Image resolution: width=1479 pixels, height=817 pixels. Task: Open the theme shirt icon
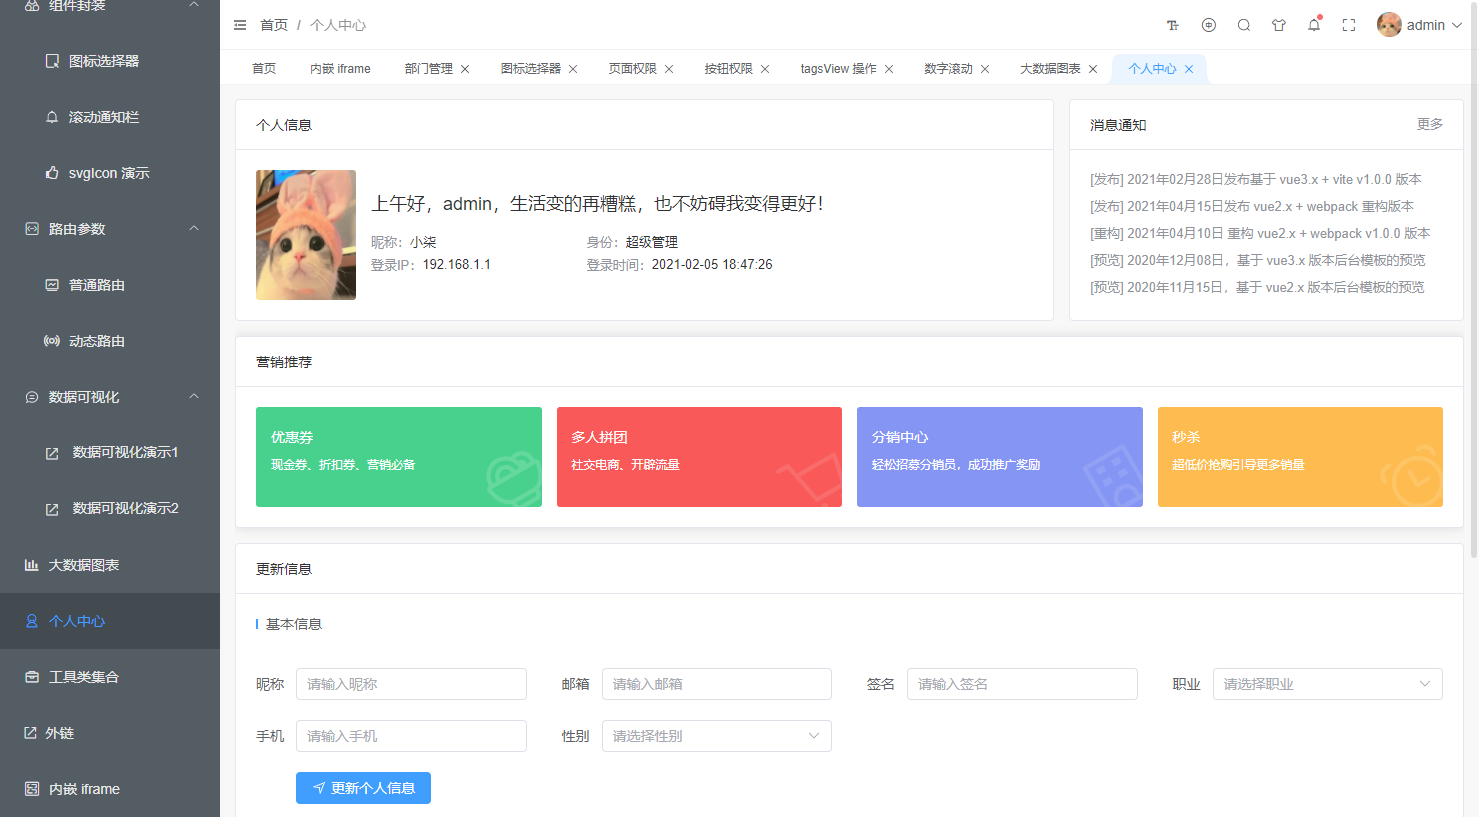(x=1279, y=25)
